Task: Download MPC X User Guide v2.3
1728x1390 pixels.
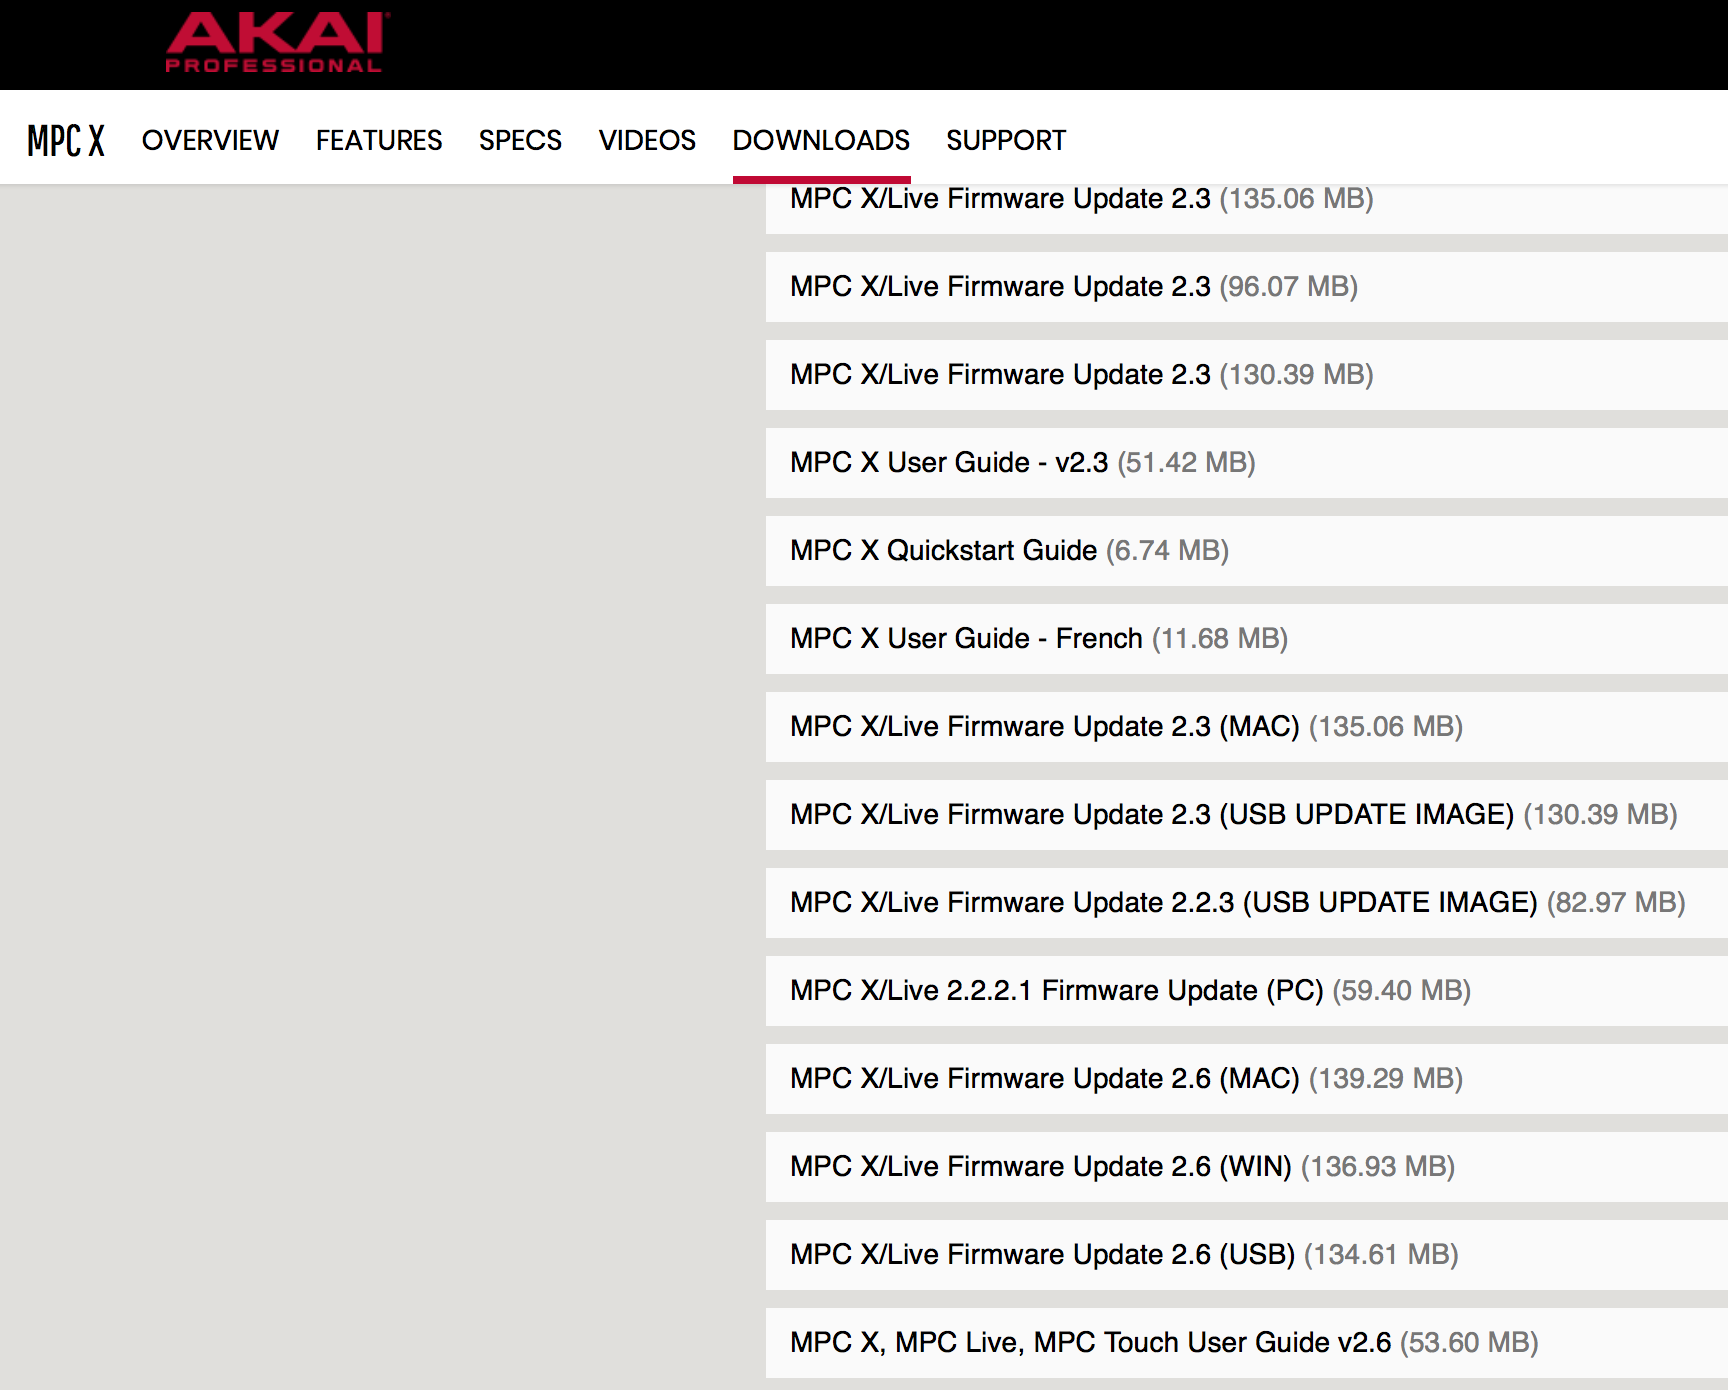Action: click(x=1247, y=463)
